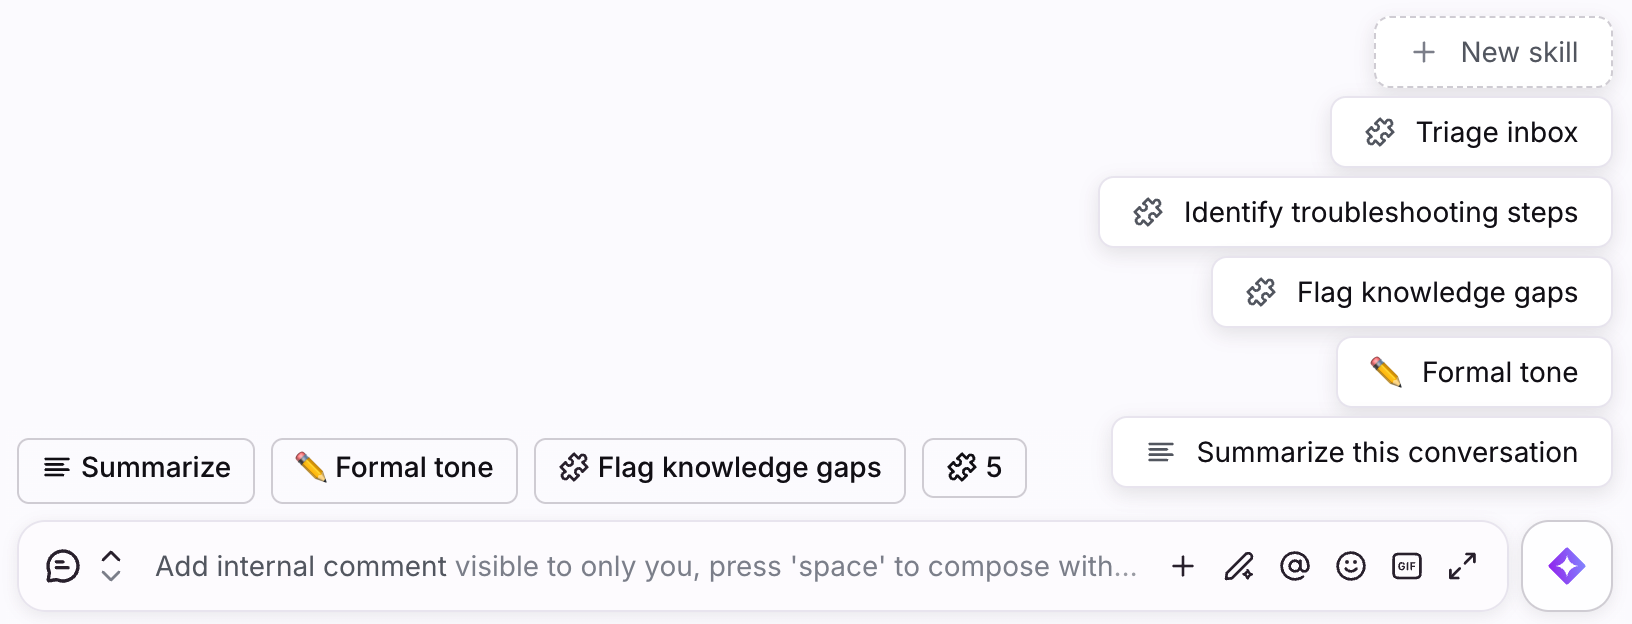Select Triage inbox from skills menu
Screen dimensions: 1632x624
coord(1471,132)
